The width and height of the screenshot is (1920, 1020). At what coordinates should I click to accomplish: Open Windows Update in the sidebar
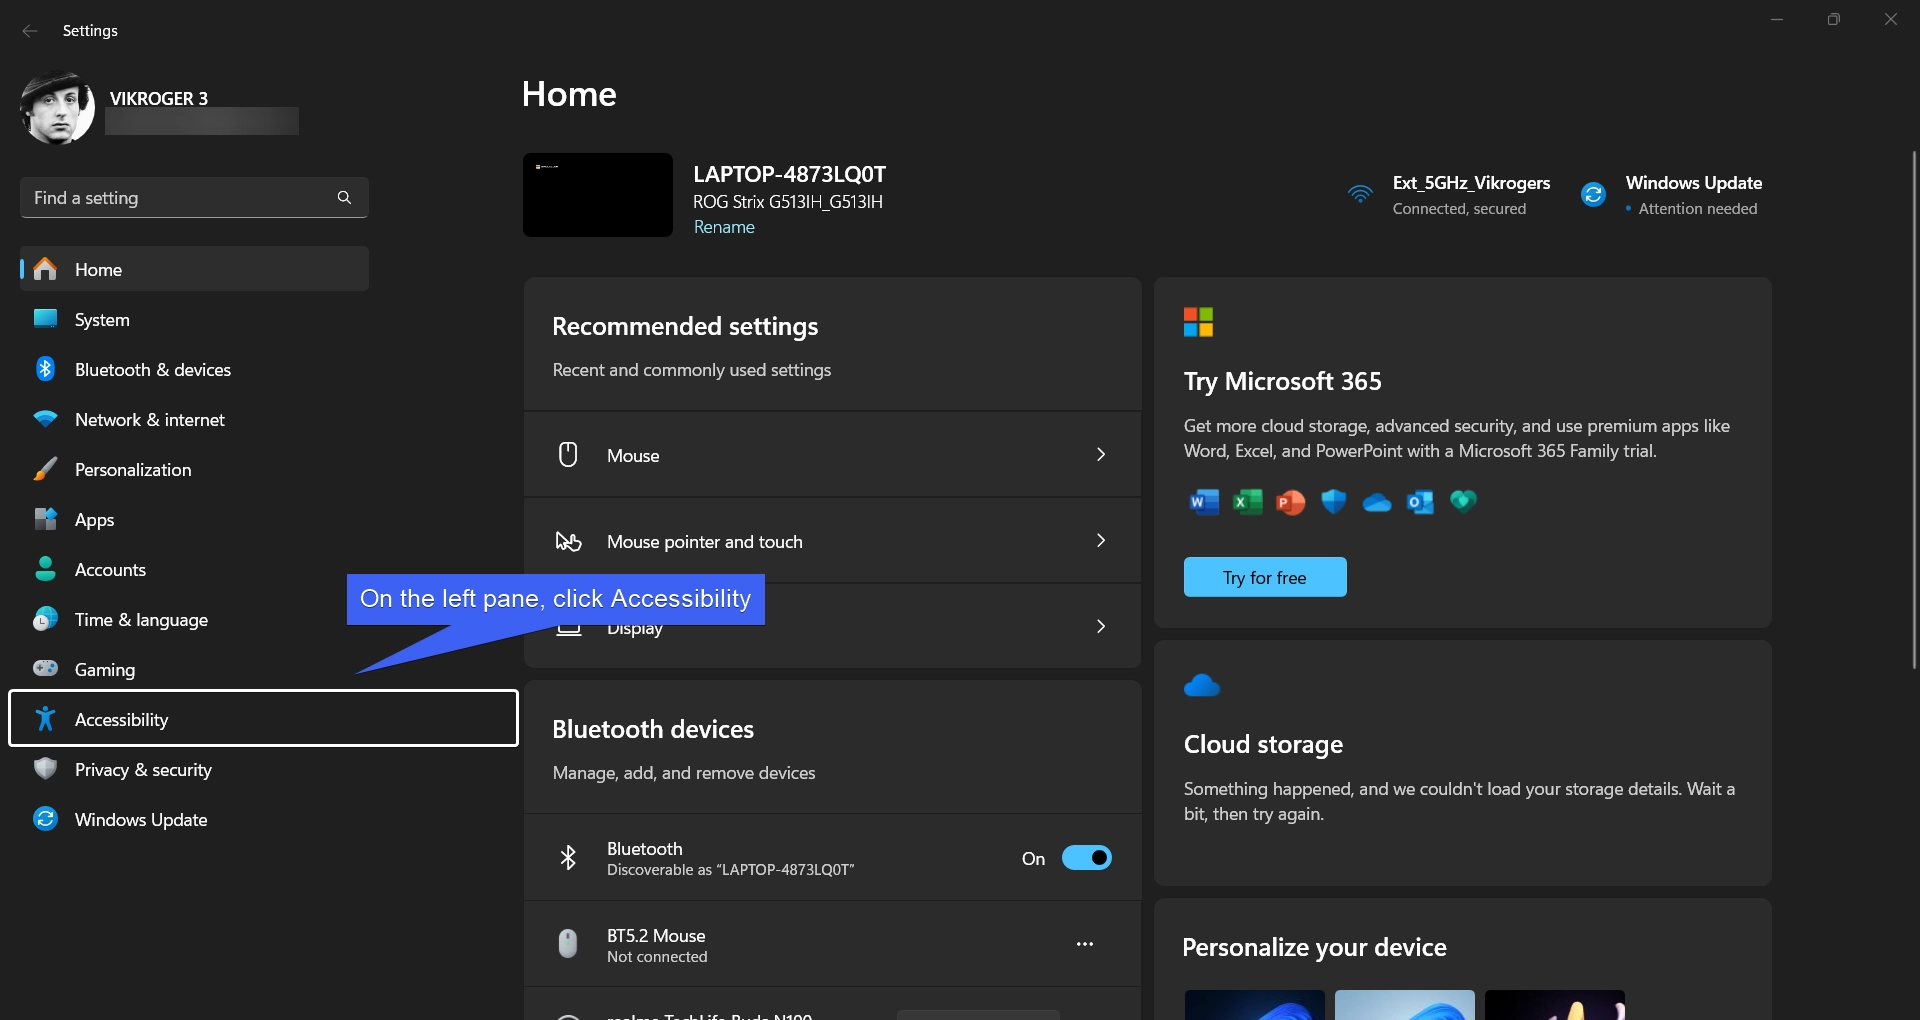(x=194, y=819)
